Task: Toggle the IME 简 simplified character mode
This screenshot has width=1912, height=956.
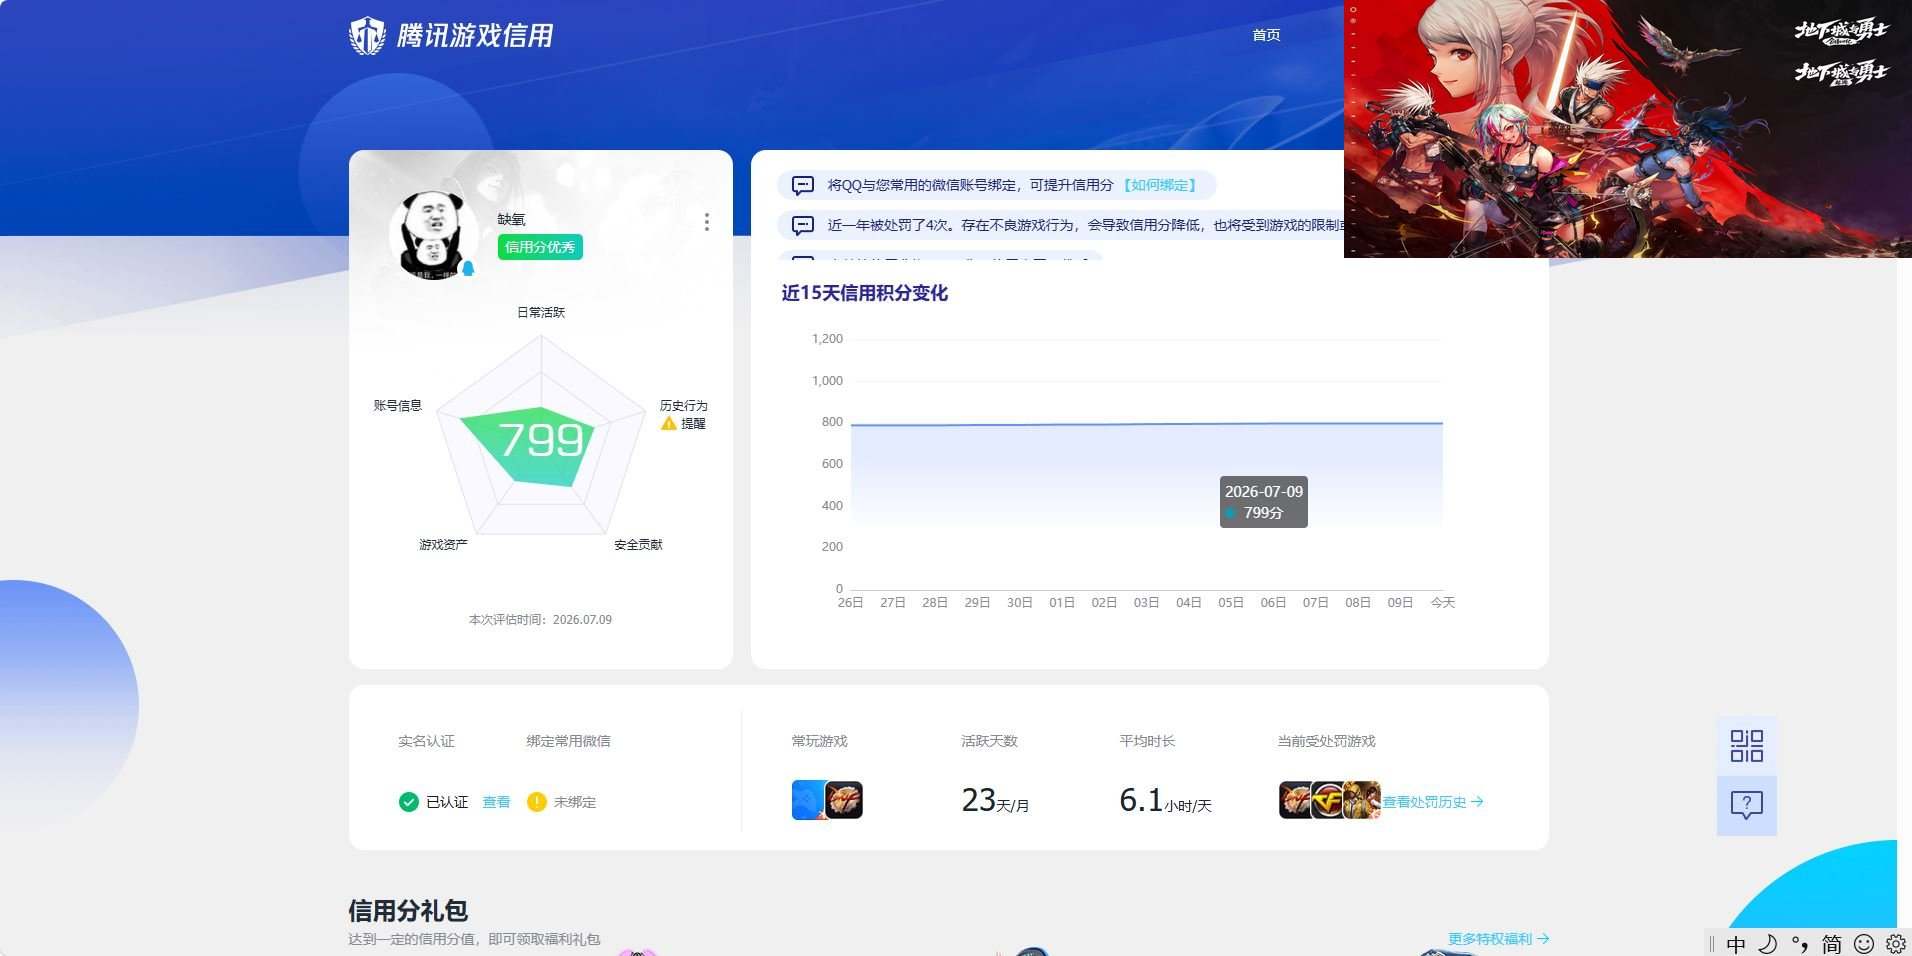Action: point(1832,944)
